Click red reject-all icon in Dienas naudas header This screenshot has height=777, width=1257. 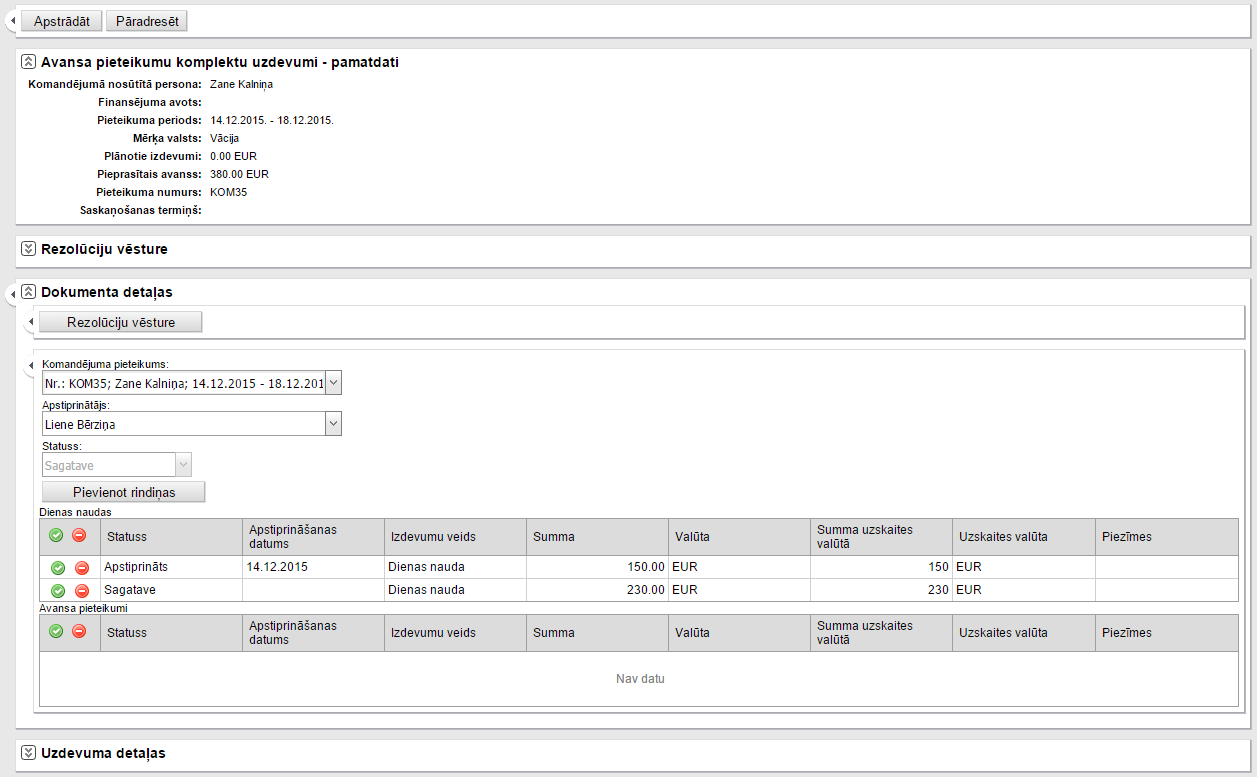coord(79,536)
